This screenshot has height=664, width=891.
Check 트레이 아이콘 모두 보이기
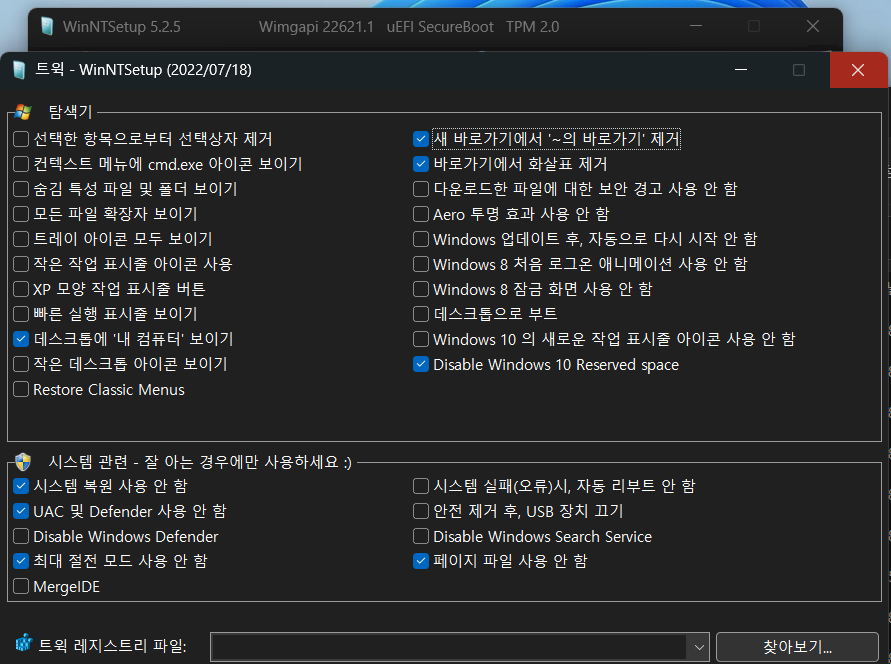[x=21, y=239]
